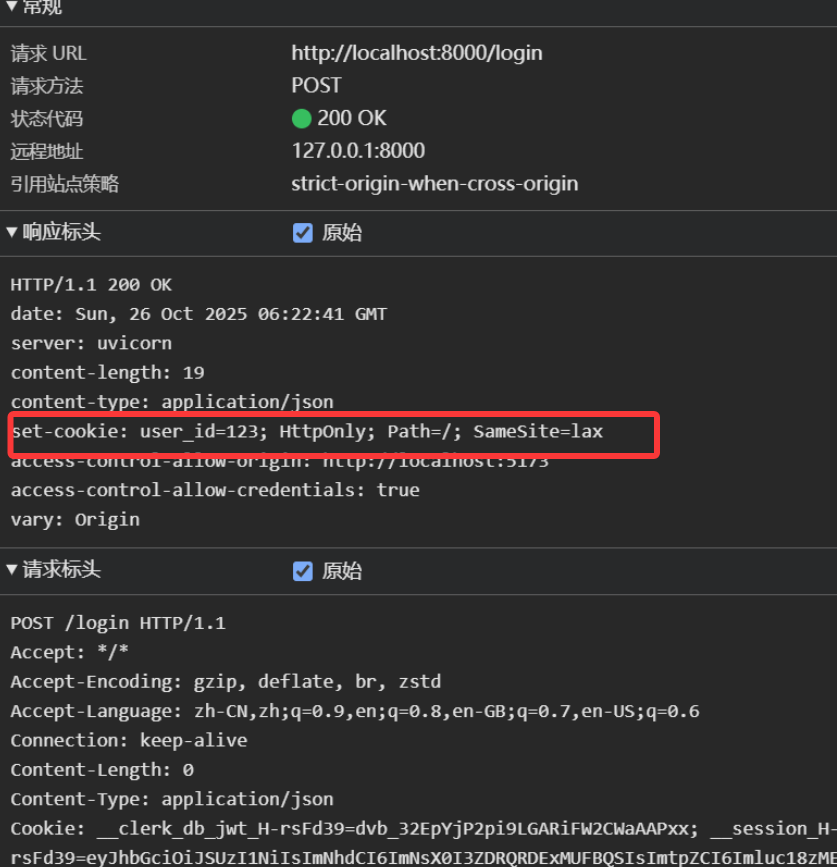Click the content-length: 19 response header
Image resolution: width=837 pixels, height=867 pixels.
(x=107, y=373)
